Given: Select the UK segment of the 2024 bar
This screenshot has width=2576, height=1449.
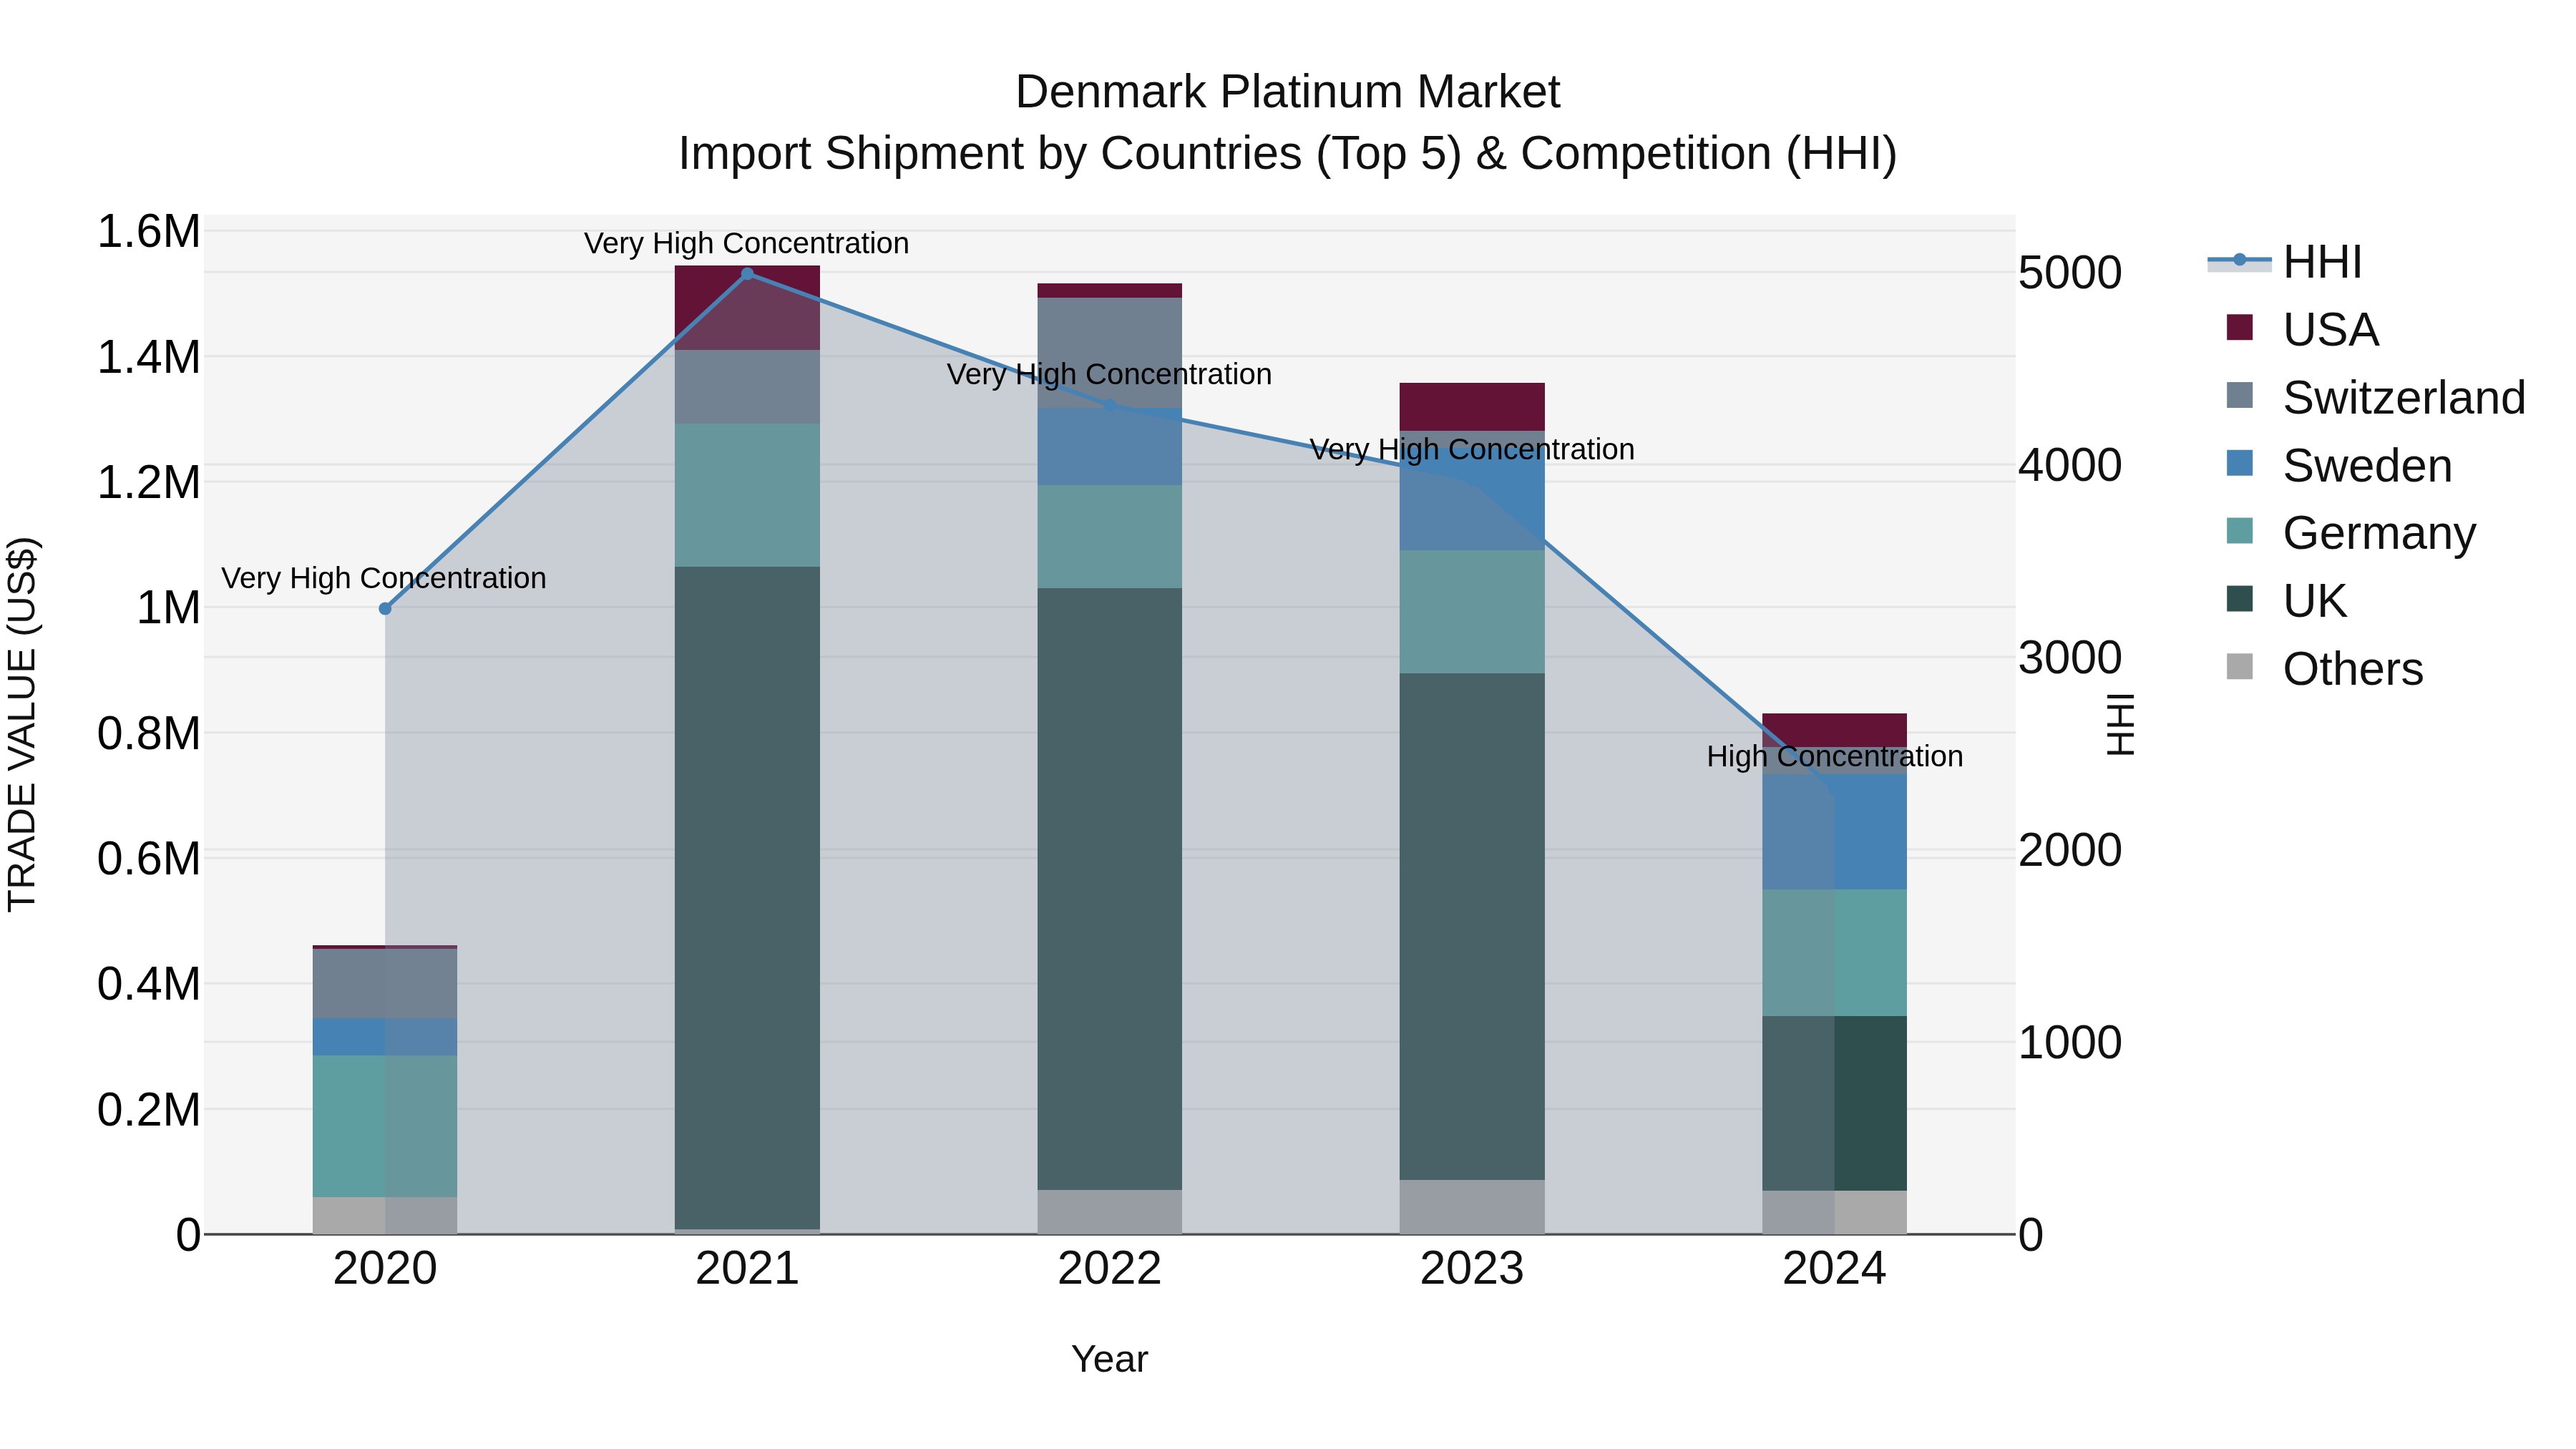Looking at the screenshot, I should pyautogui.click(x=1834, y=1103).
